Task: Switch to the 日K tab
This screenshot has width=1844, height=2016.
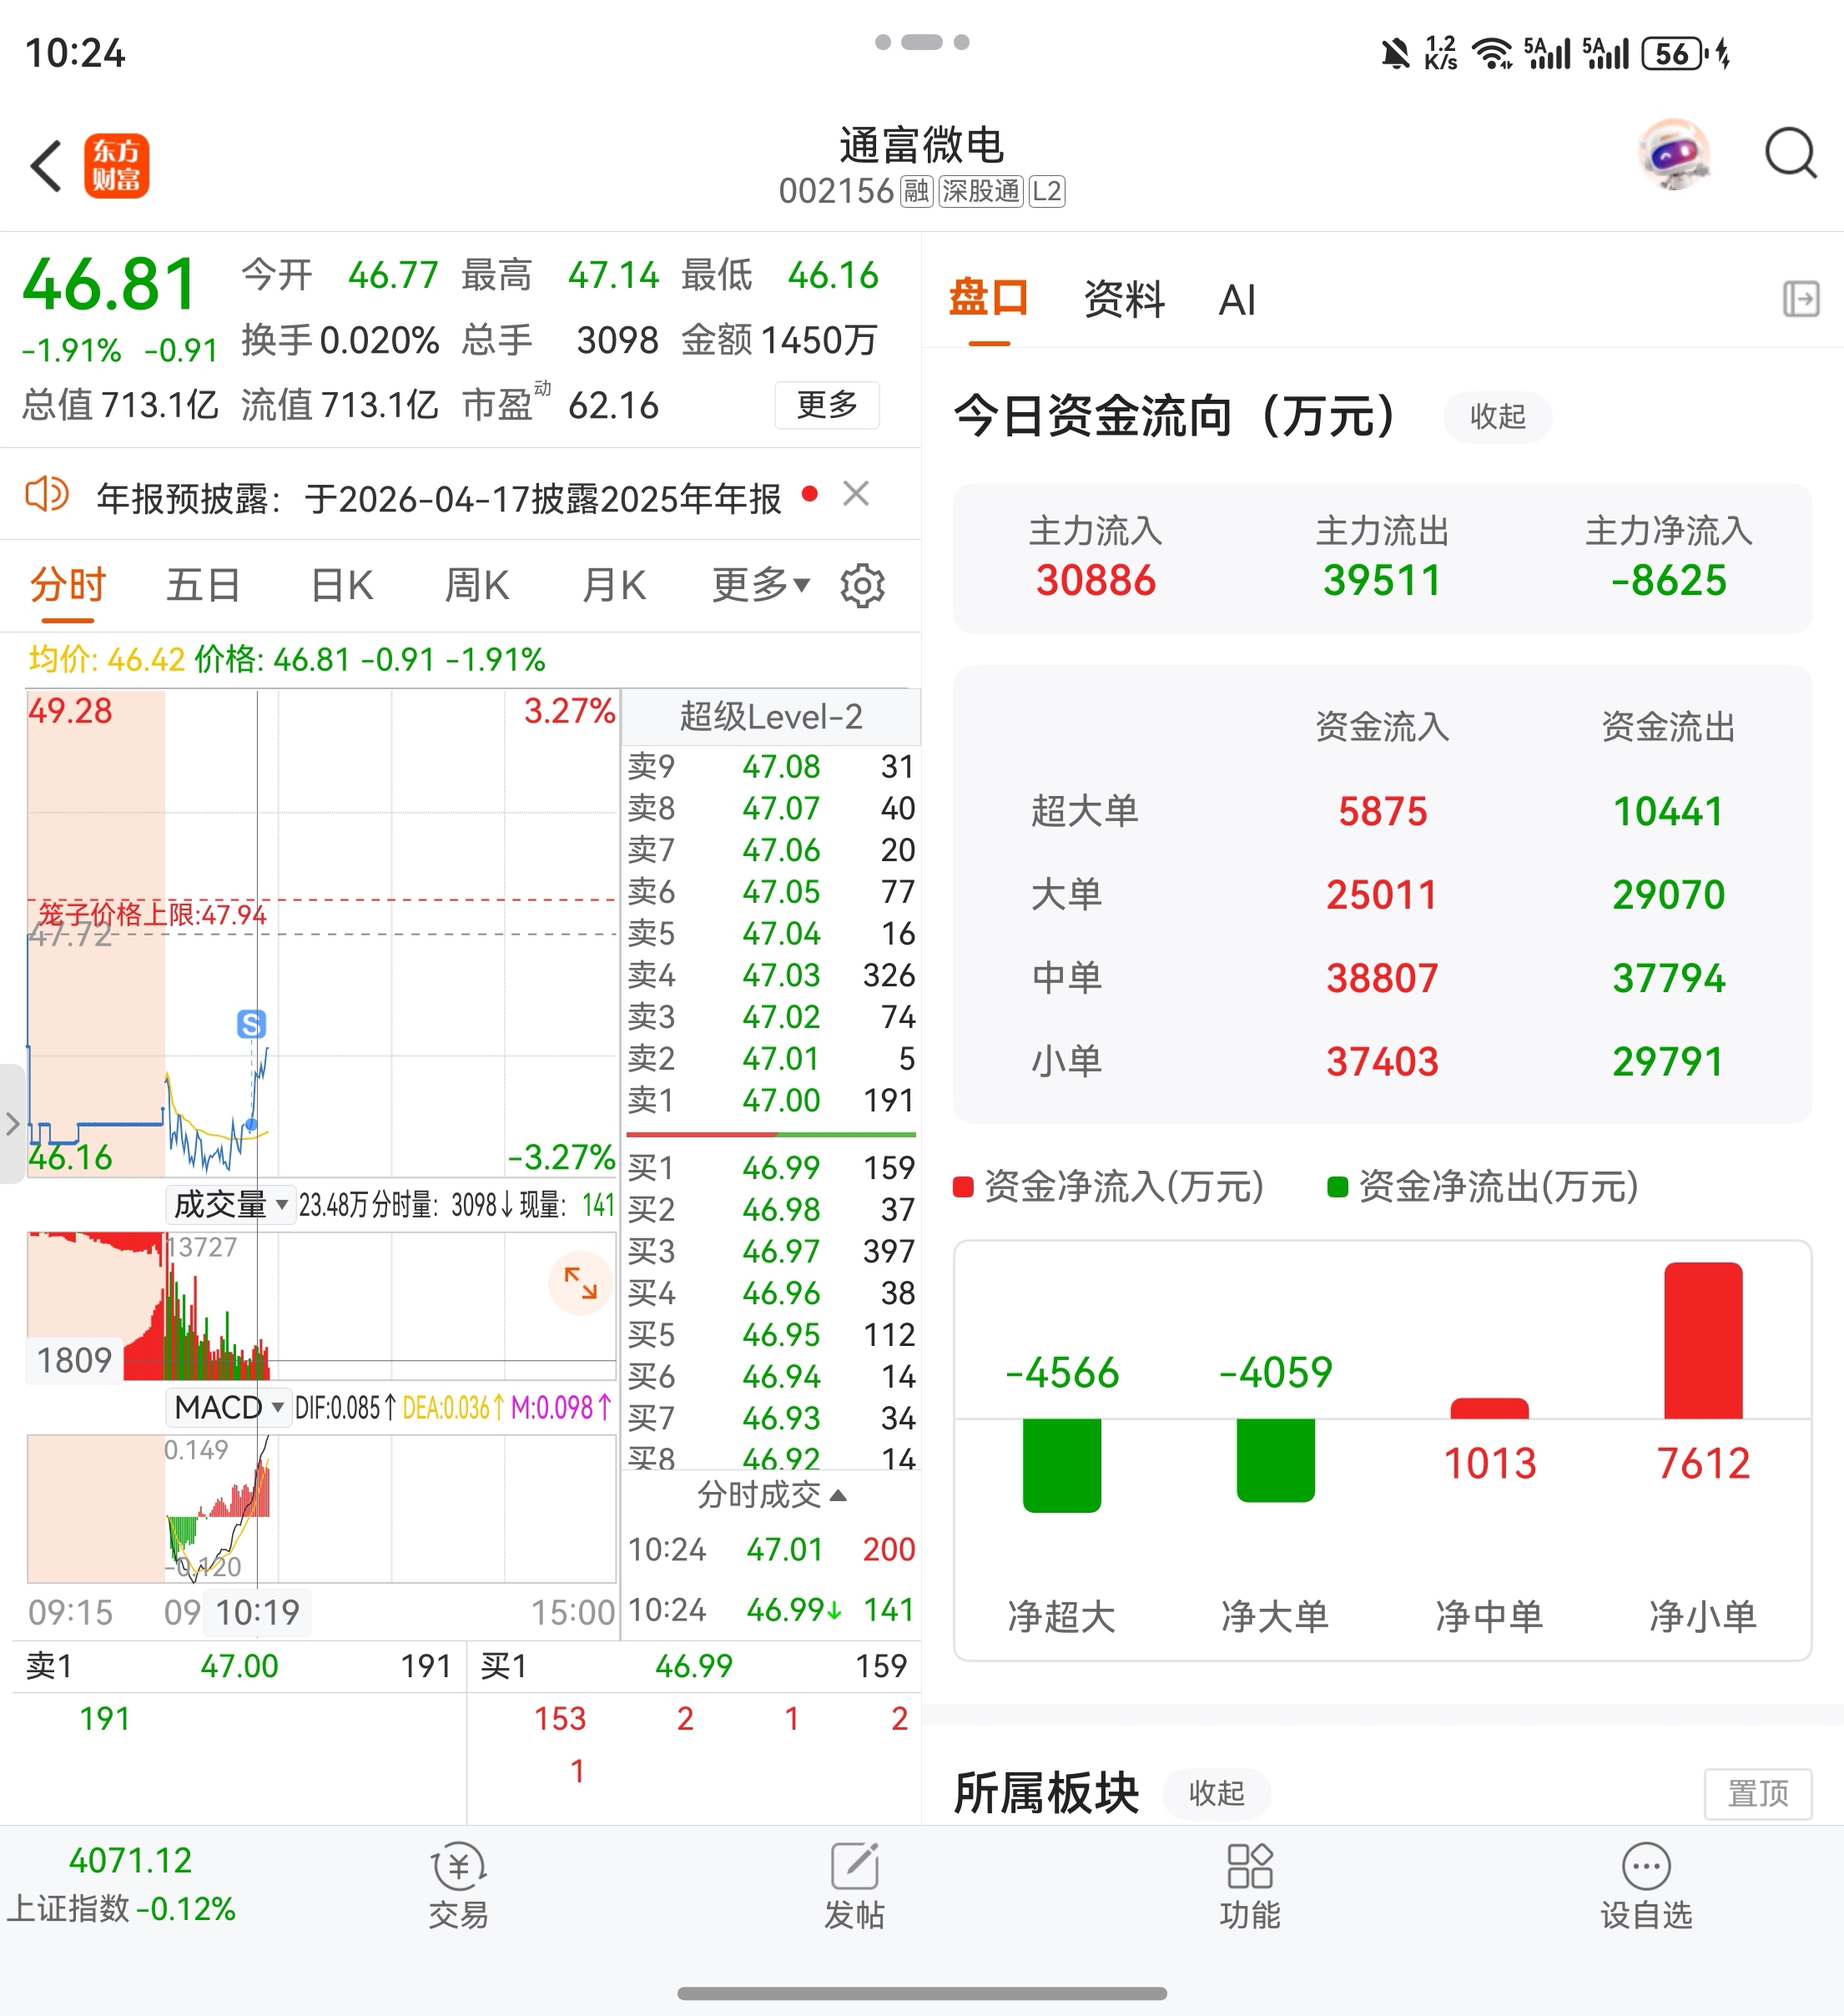Action: pos(341,586)
